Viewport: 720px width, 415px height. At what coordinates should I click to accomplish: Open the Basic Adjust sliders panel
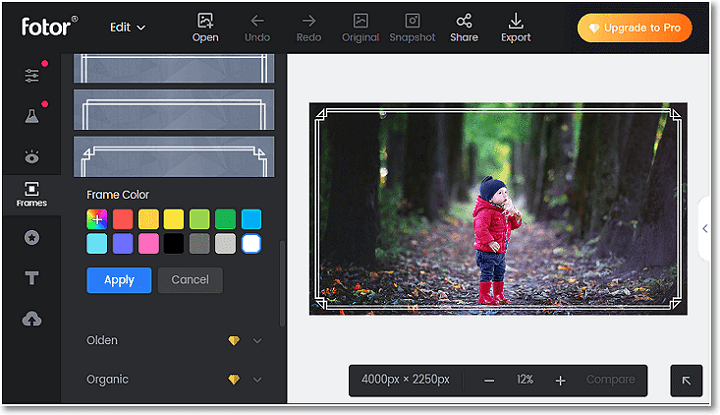32,75
